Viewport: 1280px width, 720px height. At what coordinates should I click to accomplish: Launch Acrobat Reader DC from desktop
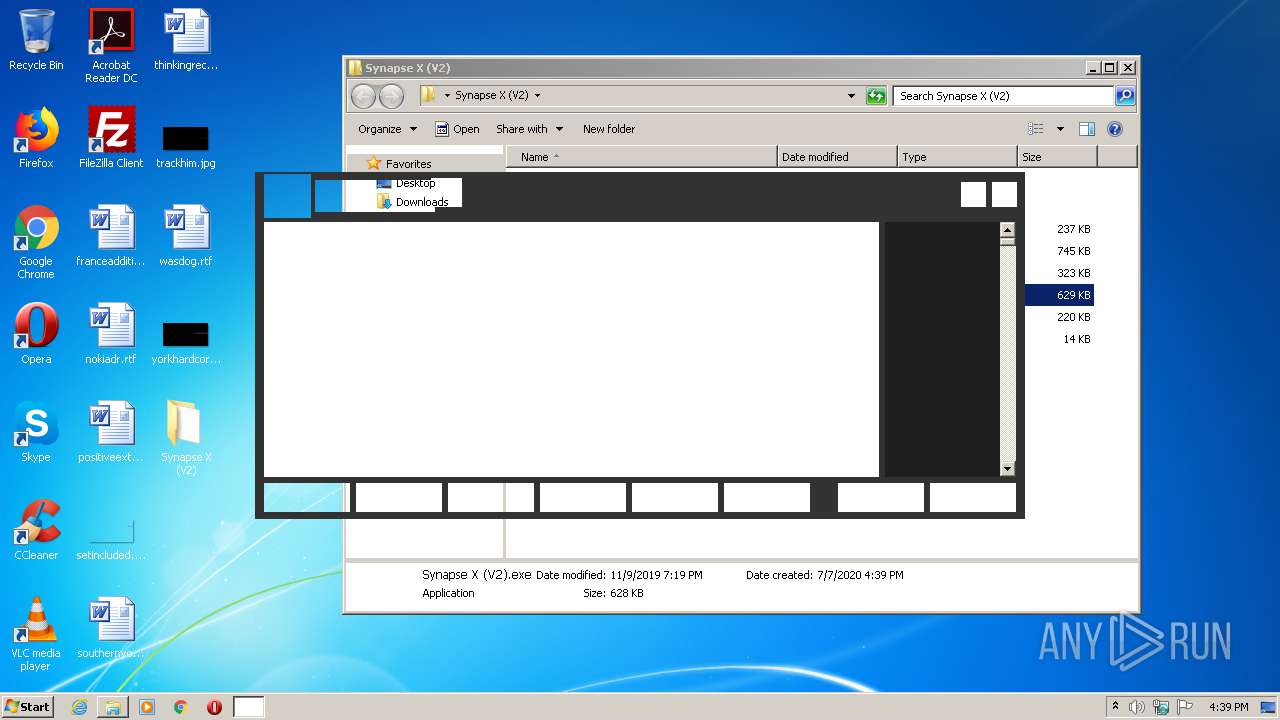pyautogui.click(x=111, y=46)
